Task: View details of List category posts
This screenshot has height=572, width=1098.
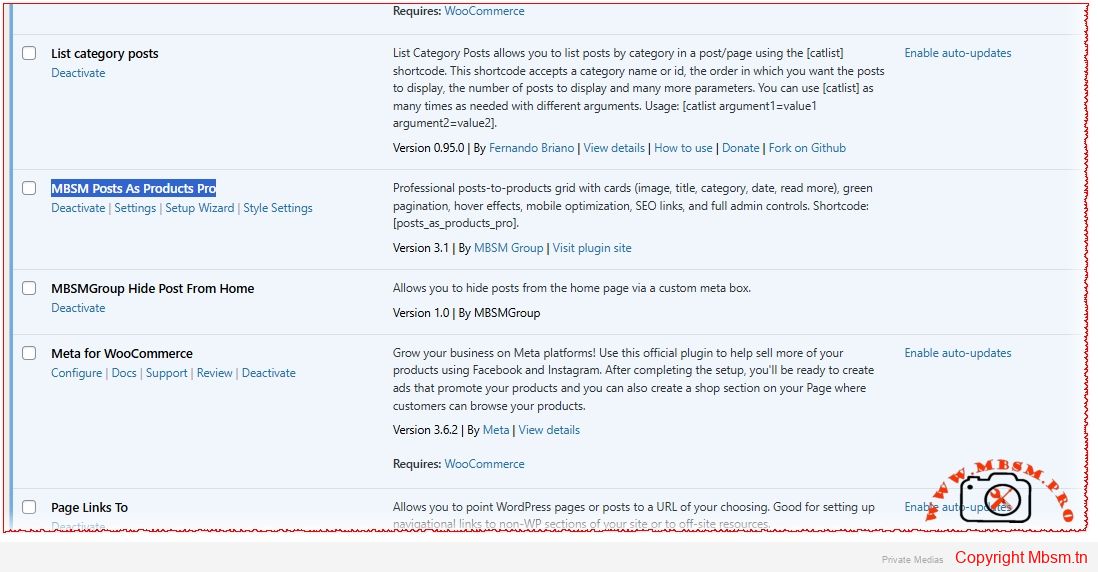Action: click(x=614, y=148)
